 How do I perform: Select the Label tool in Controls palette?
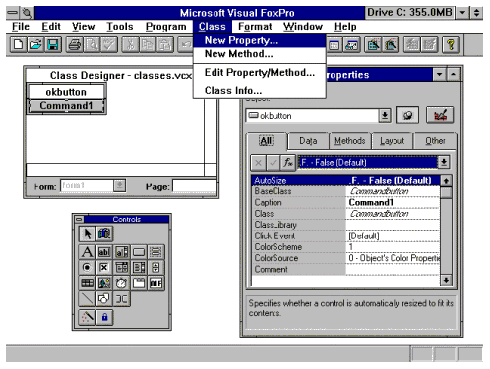point(87,252)
